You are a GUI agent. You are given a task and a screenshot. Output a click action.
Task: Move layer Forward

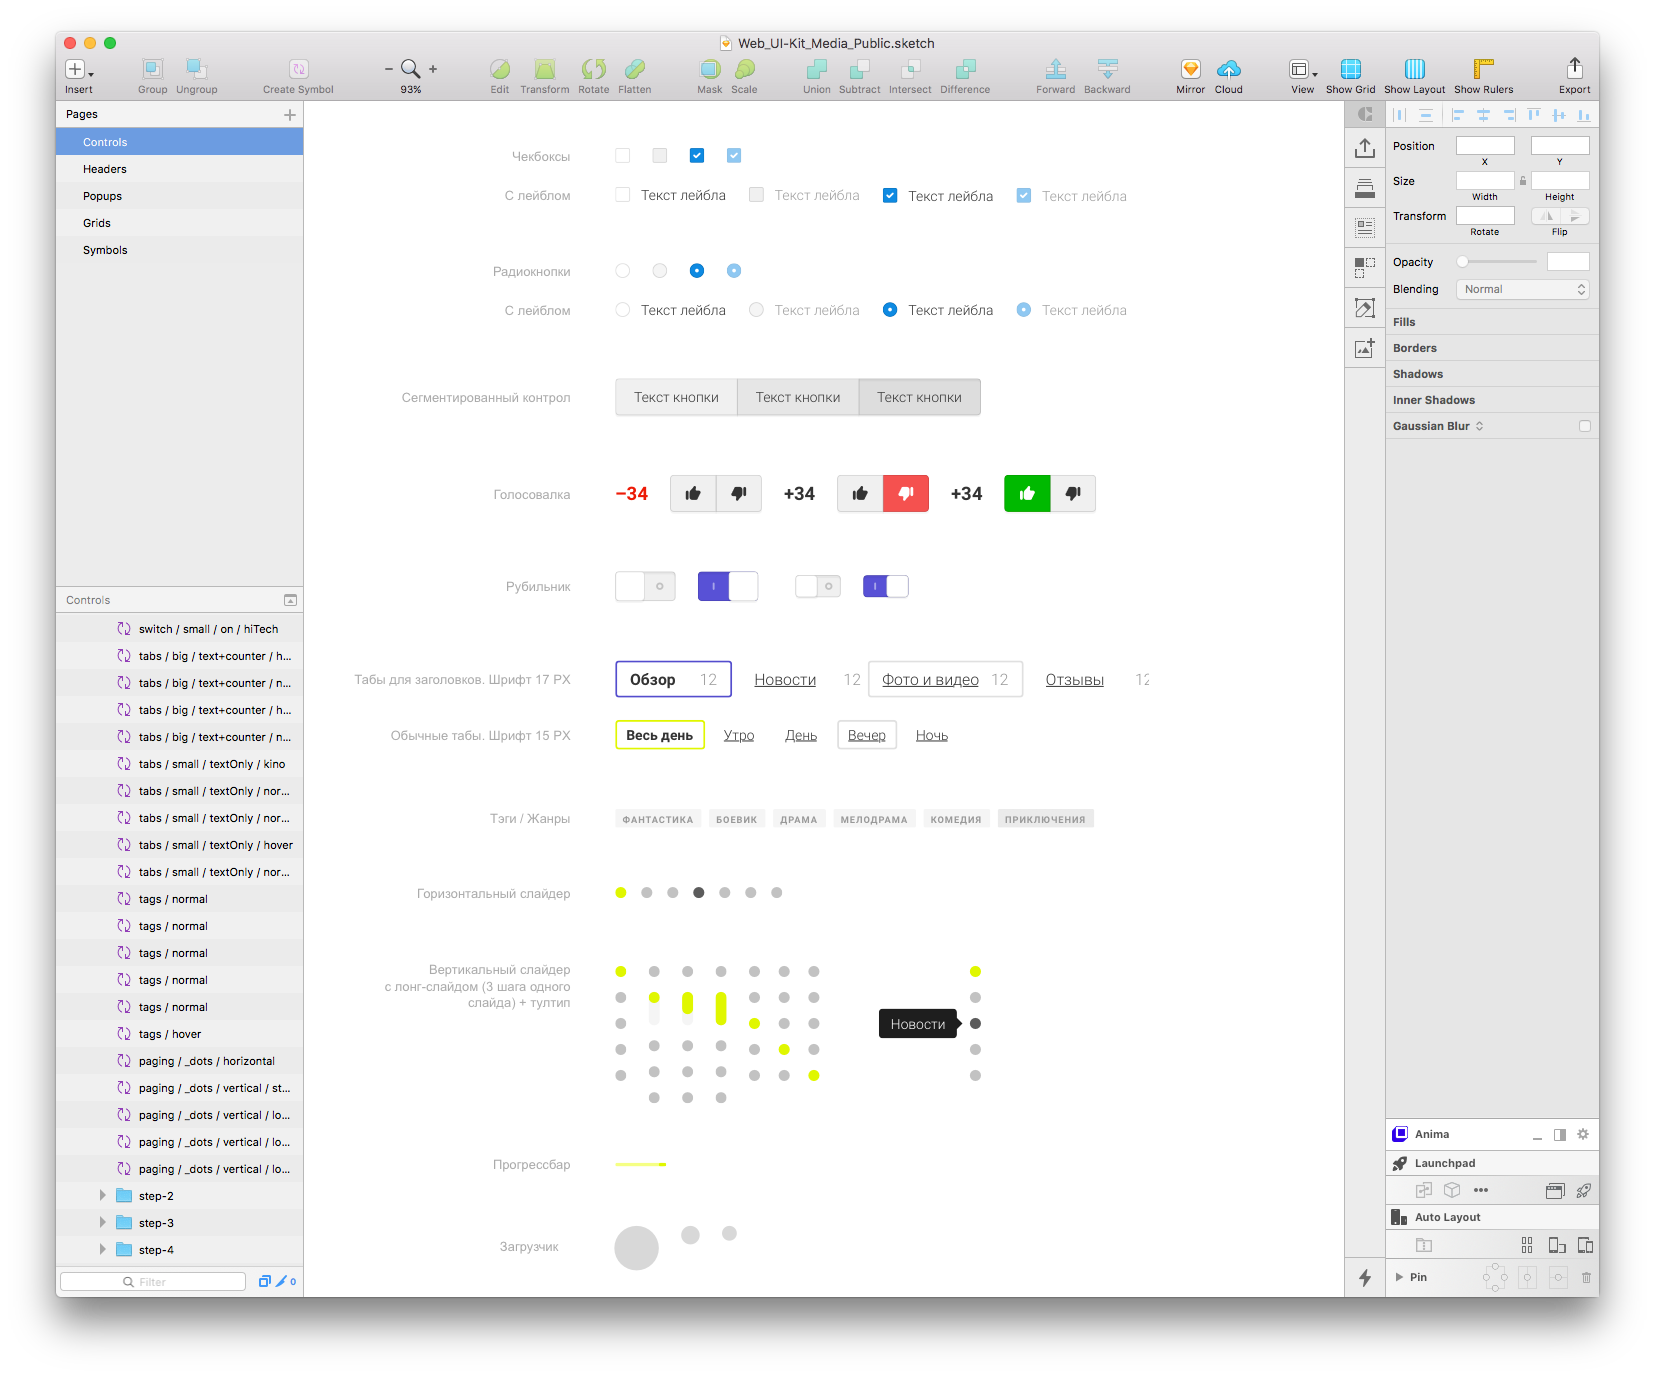click(x=1055, y=69)
